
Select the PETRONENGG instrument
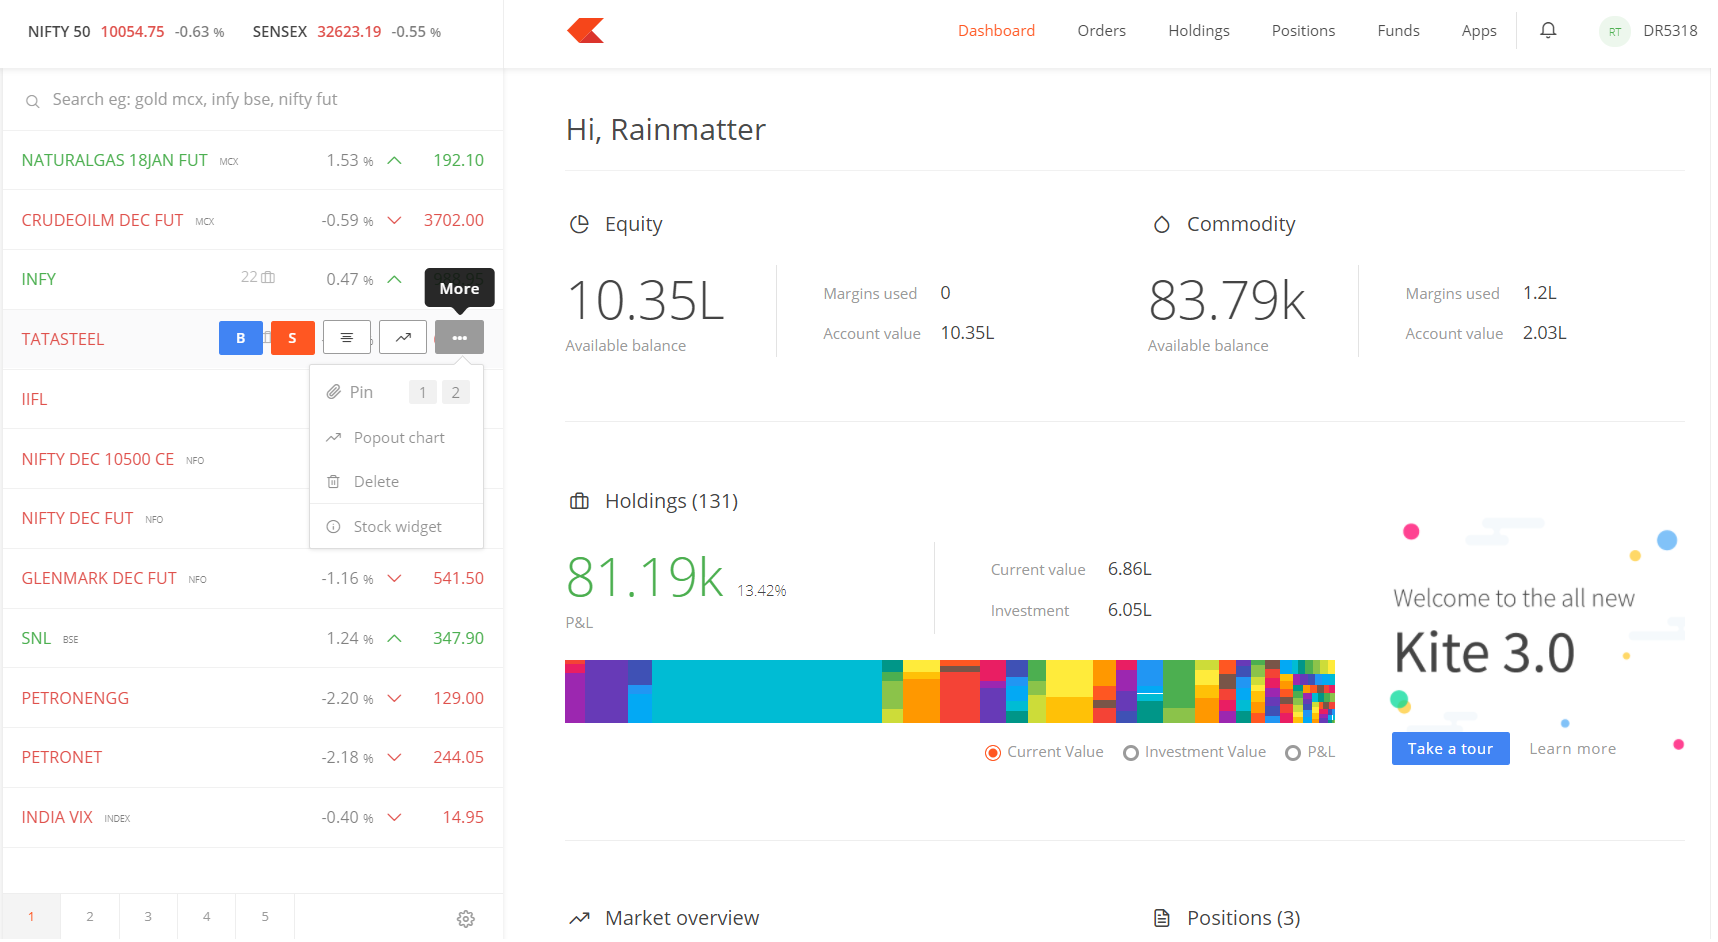254,700
